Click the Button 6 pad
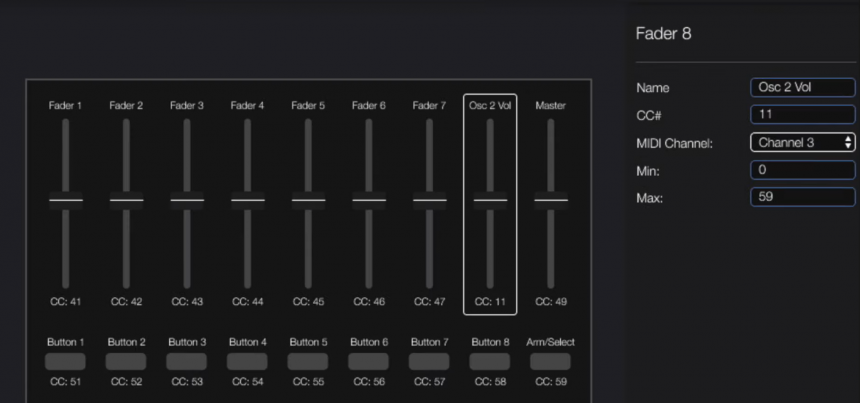This screenshot has height=403, width=860. tap(369, 362)
